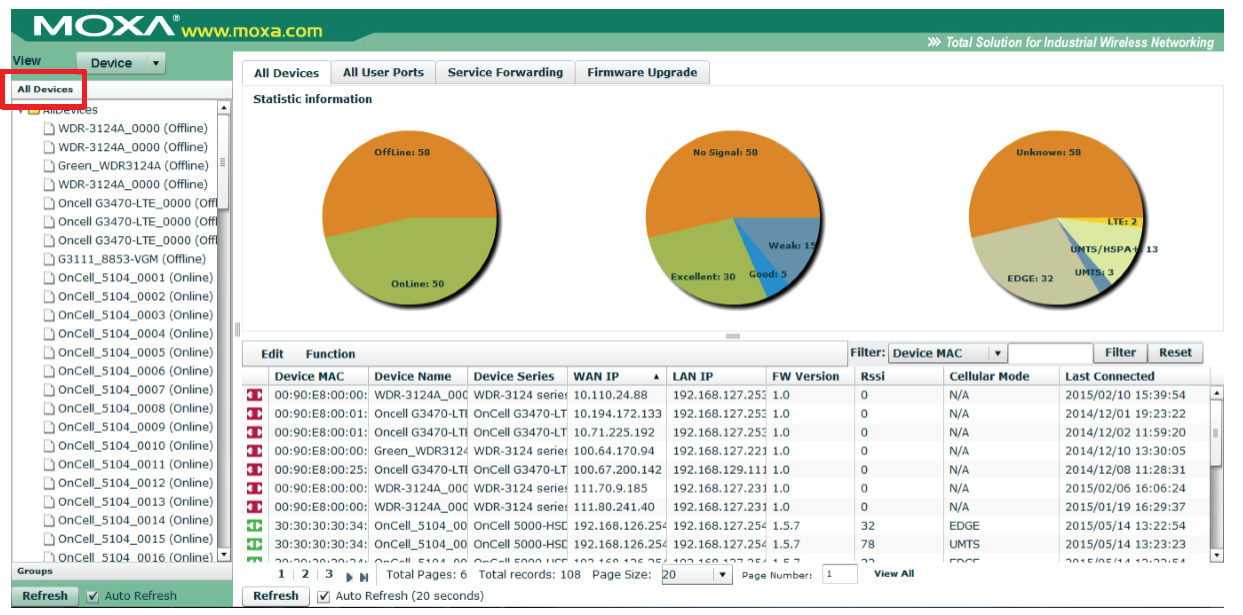
Task: Go to page 3 of the device list
Action: (x=329, y=574)
